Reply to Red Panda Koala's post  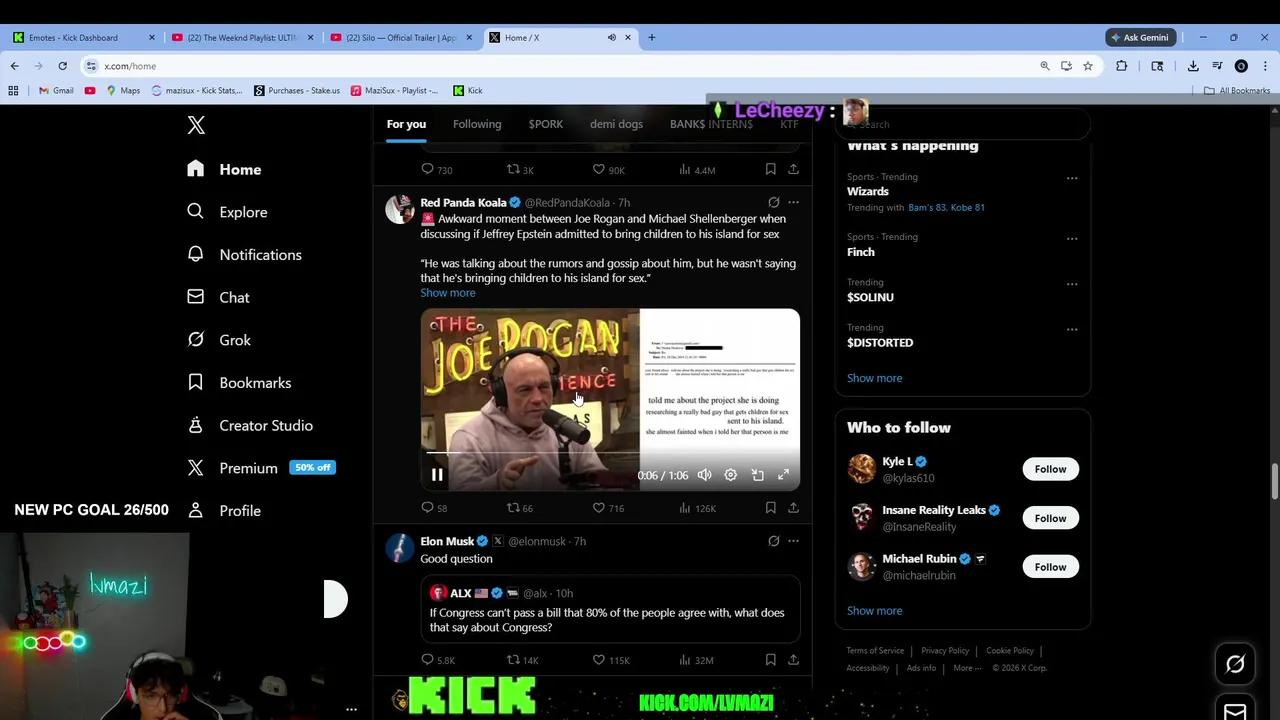coord(434,508)
